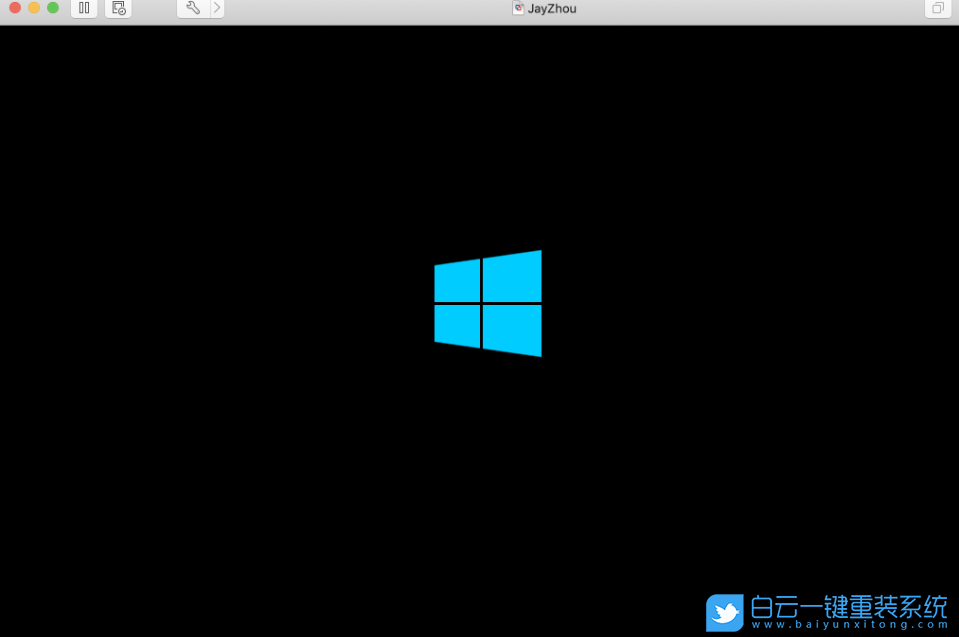The height and width of the screenshot is (637, 959).
Task: Click the Windows boot logo in the center
Action: (x=488, y=303)
